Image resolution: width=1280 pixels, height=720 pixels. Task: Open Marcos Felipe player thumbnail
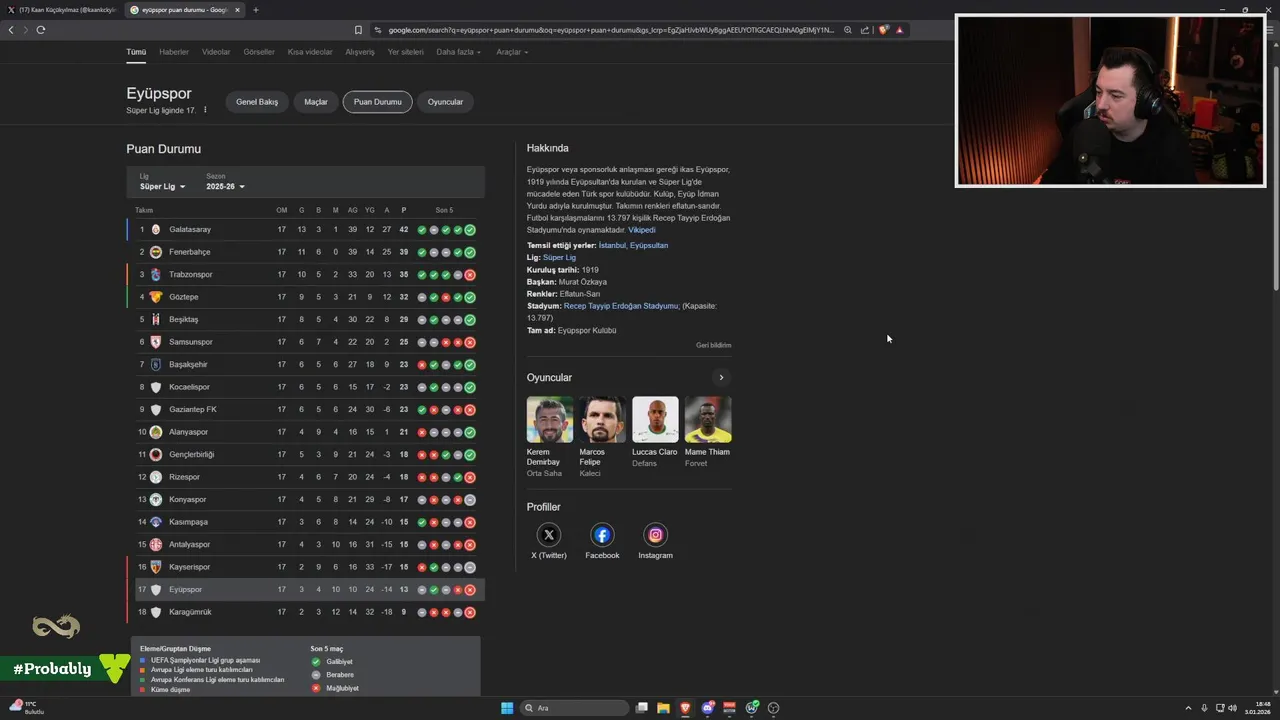602,420
